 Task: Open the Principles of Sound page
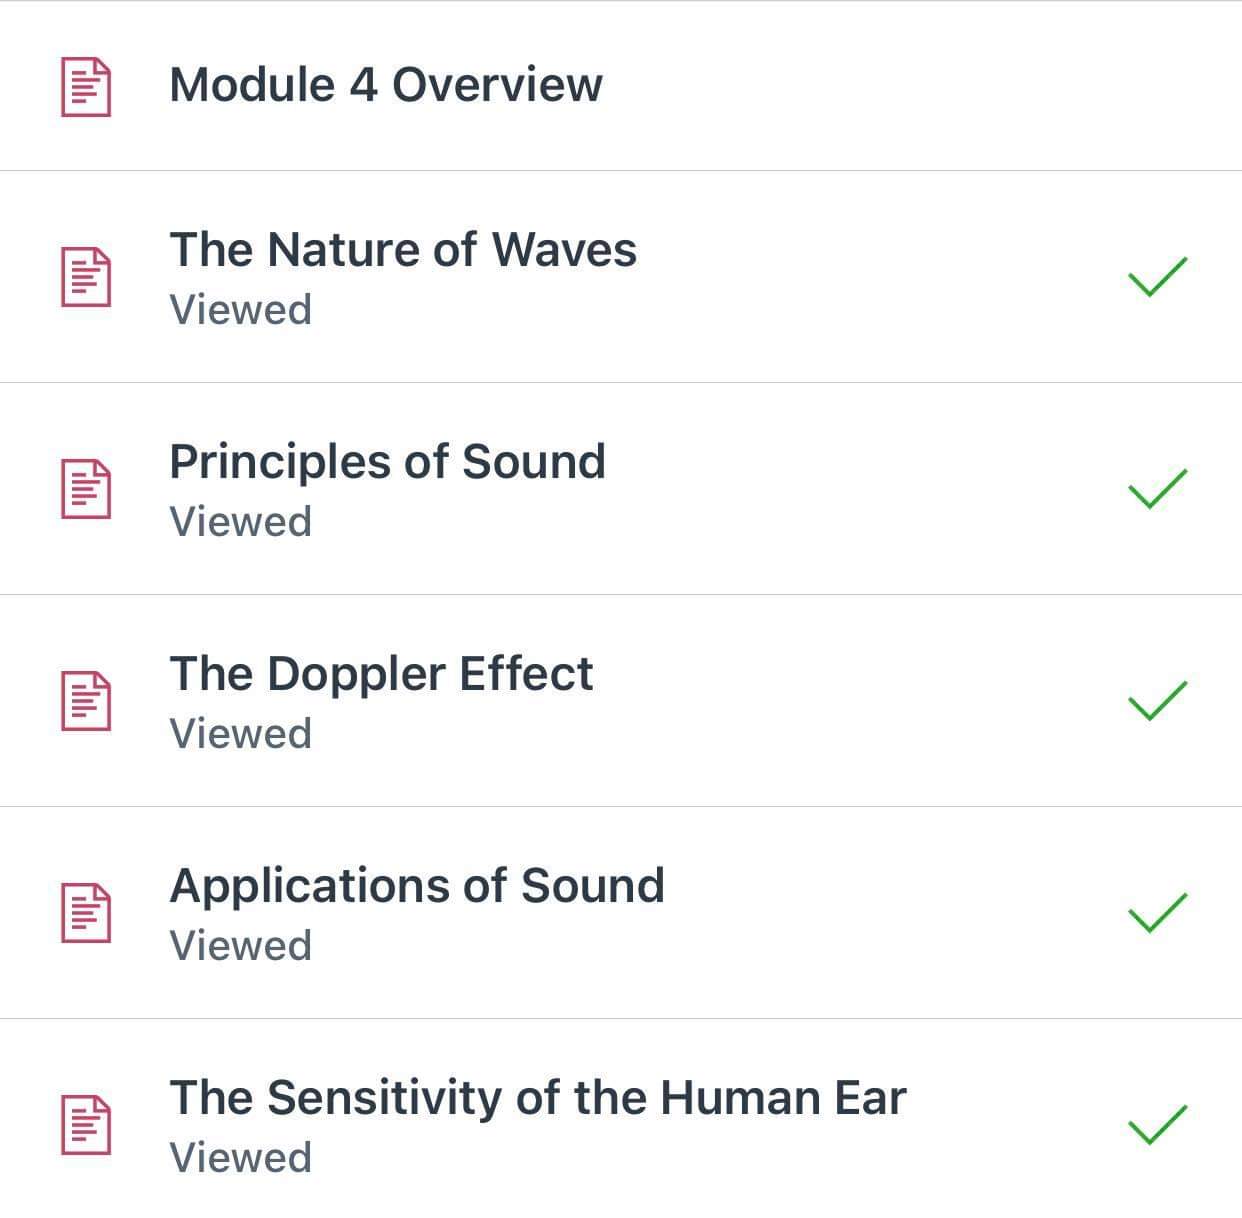(x=388, y=461)
